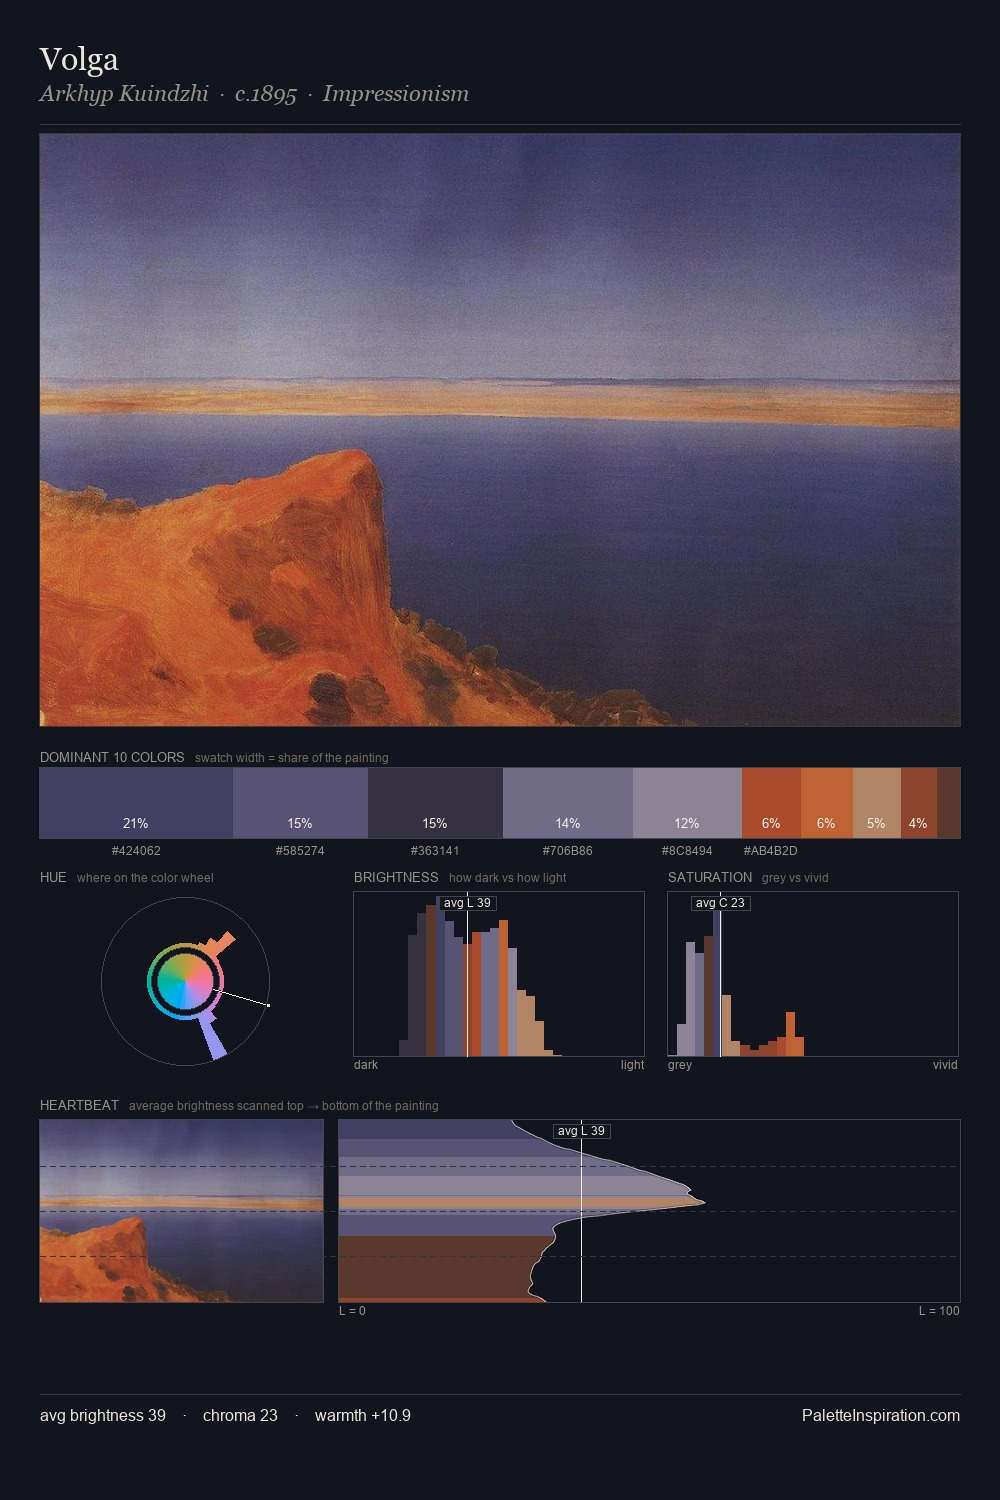Screen dimensions: 1000x1500
Task: Click the hex label #424062
Action: click(x=136, y=851)
